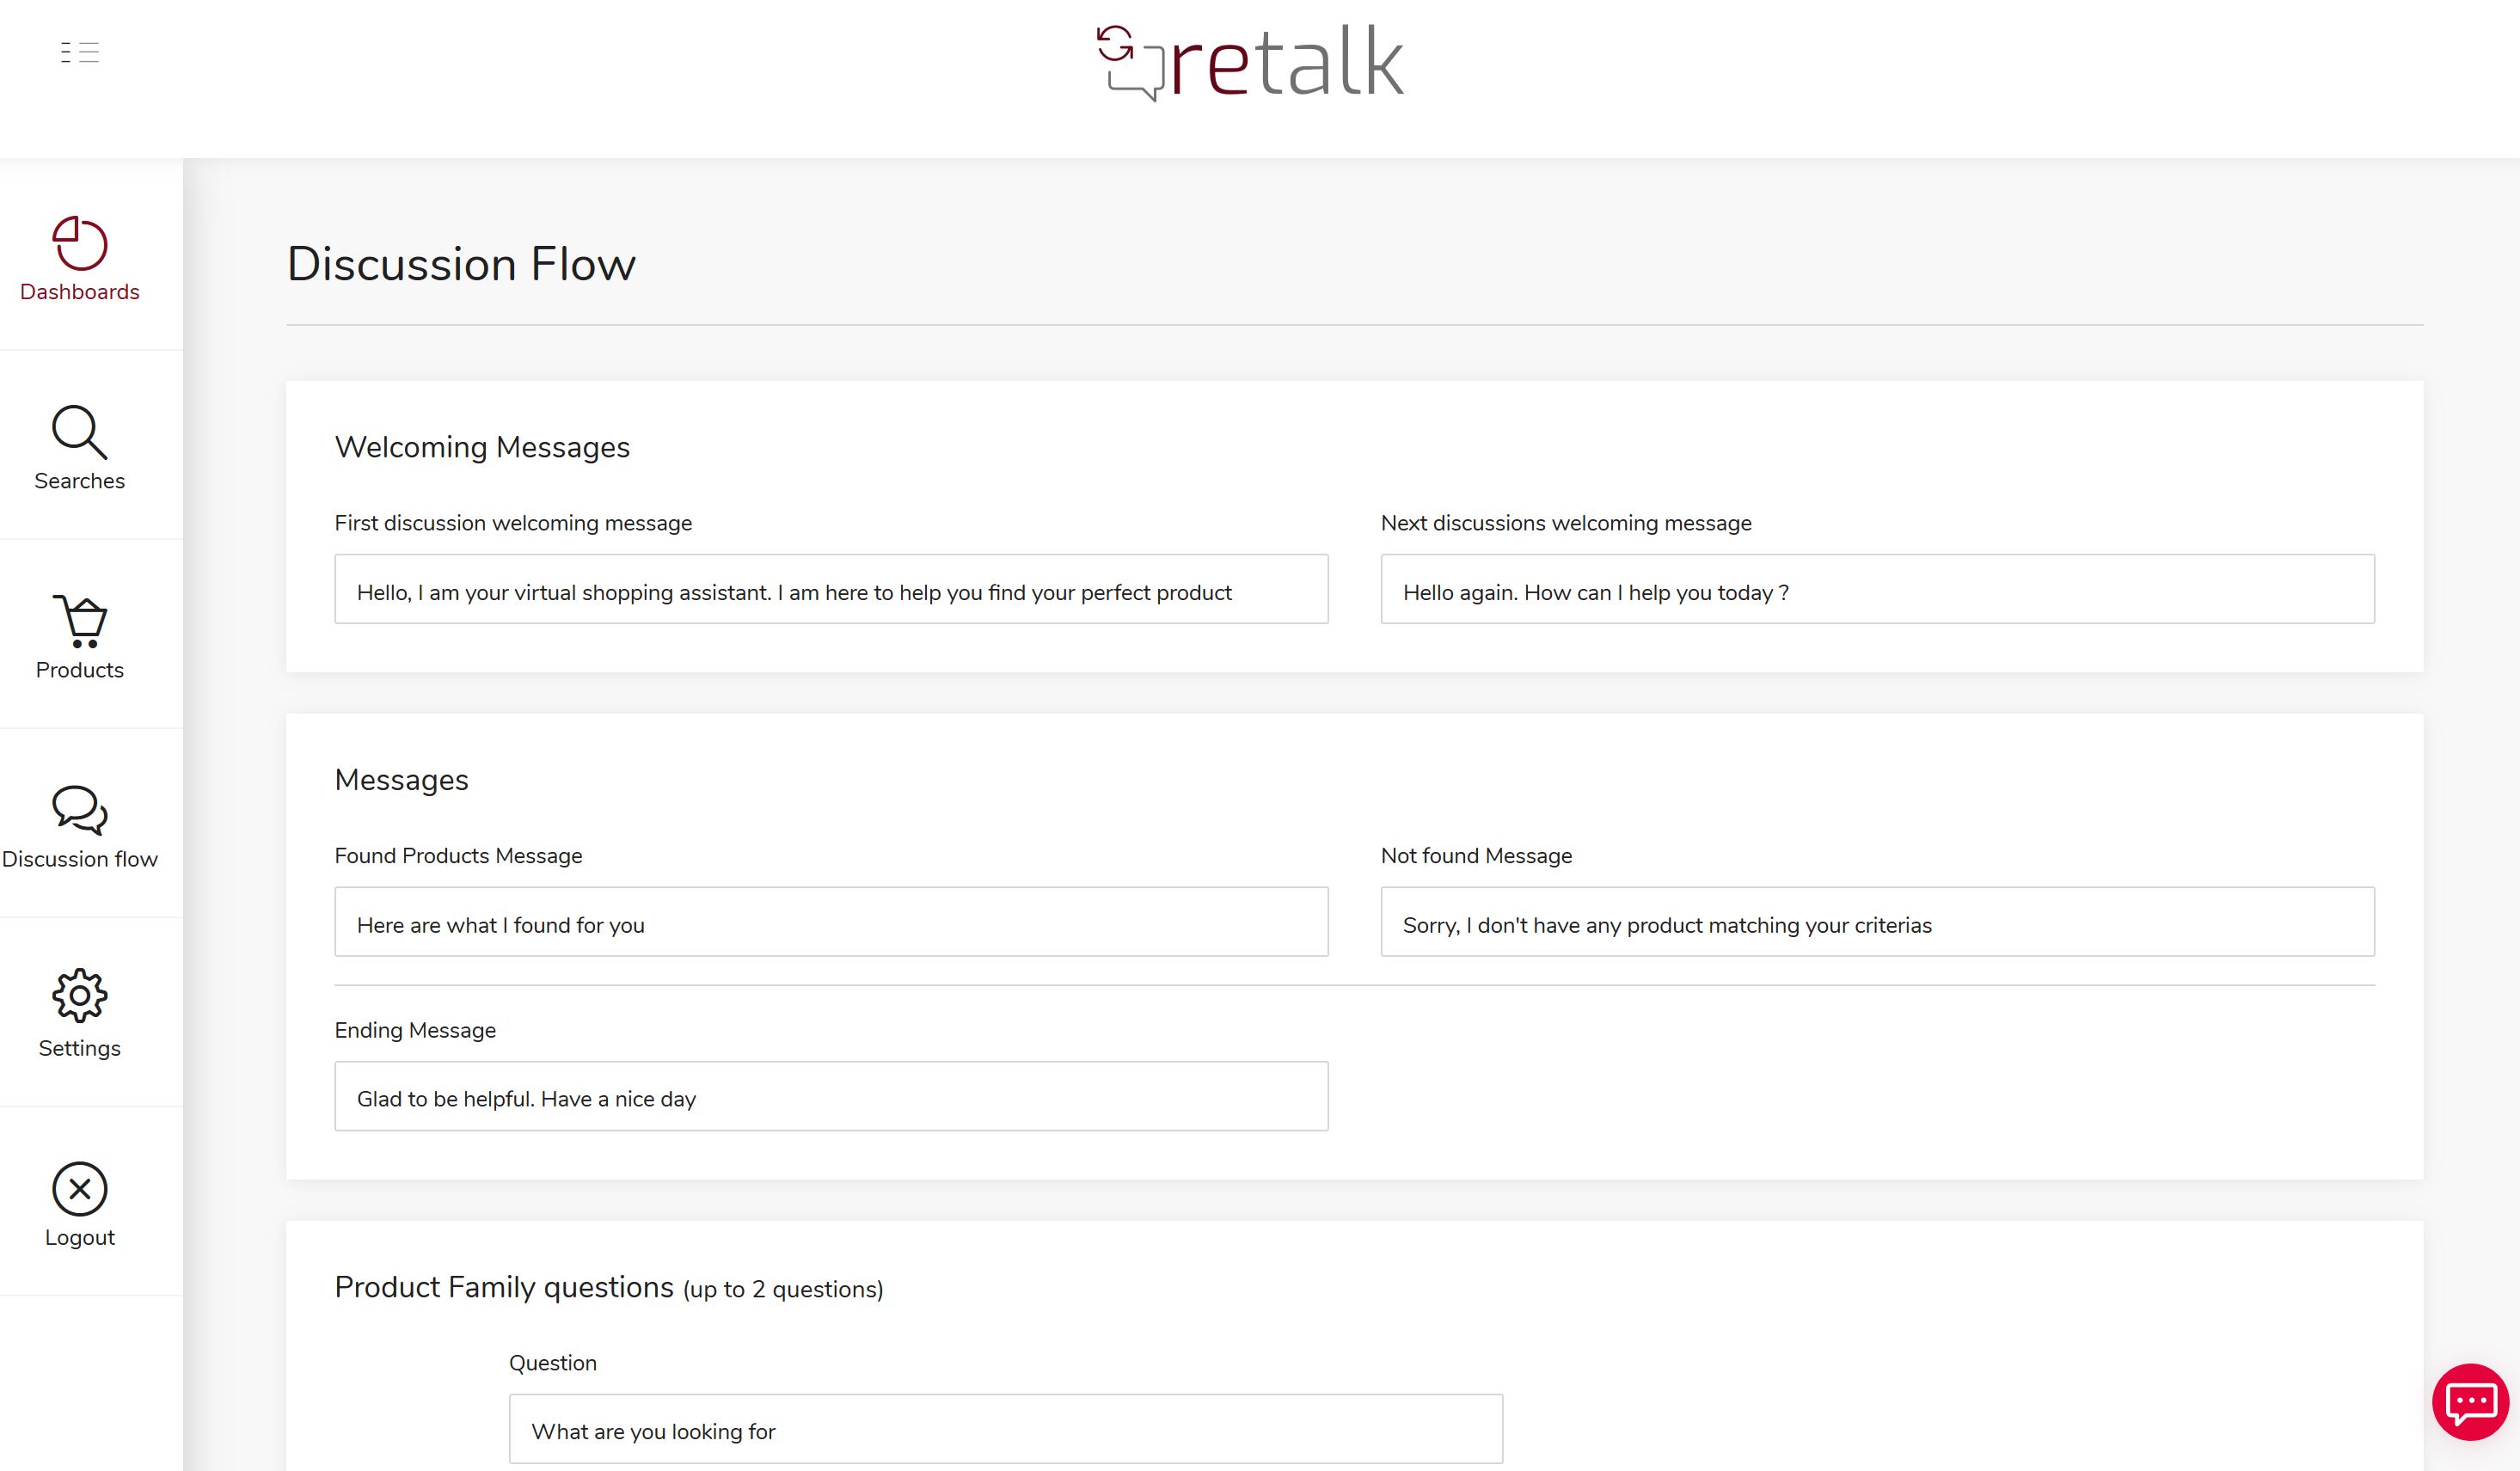Edit the Not found Message field
The width and height of the screenshot is (2520, 1471).
[x=1877, y=922]
